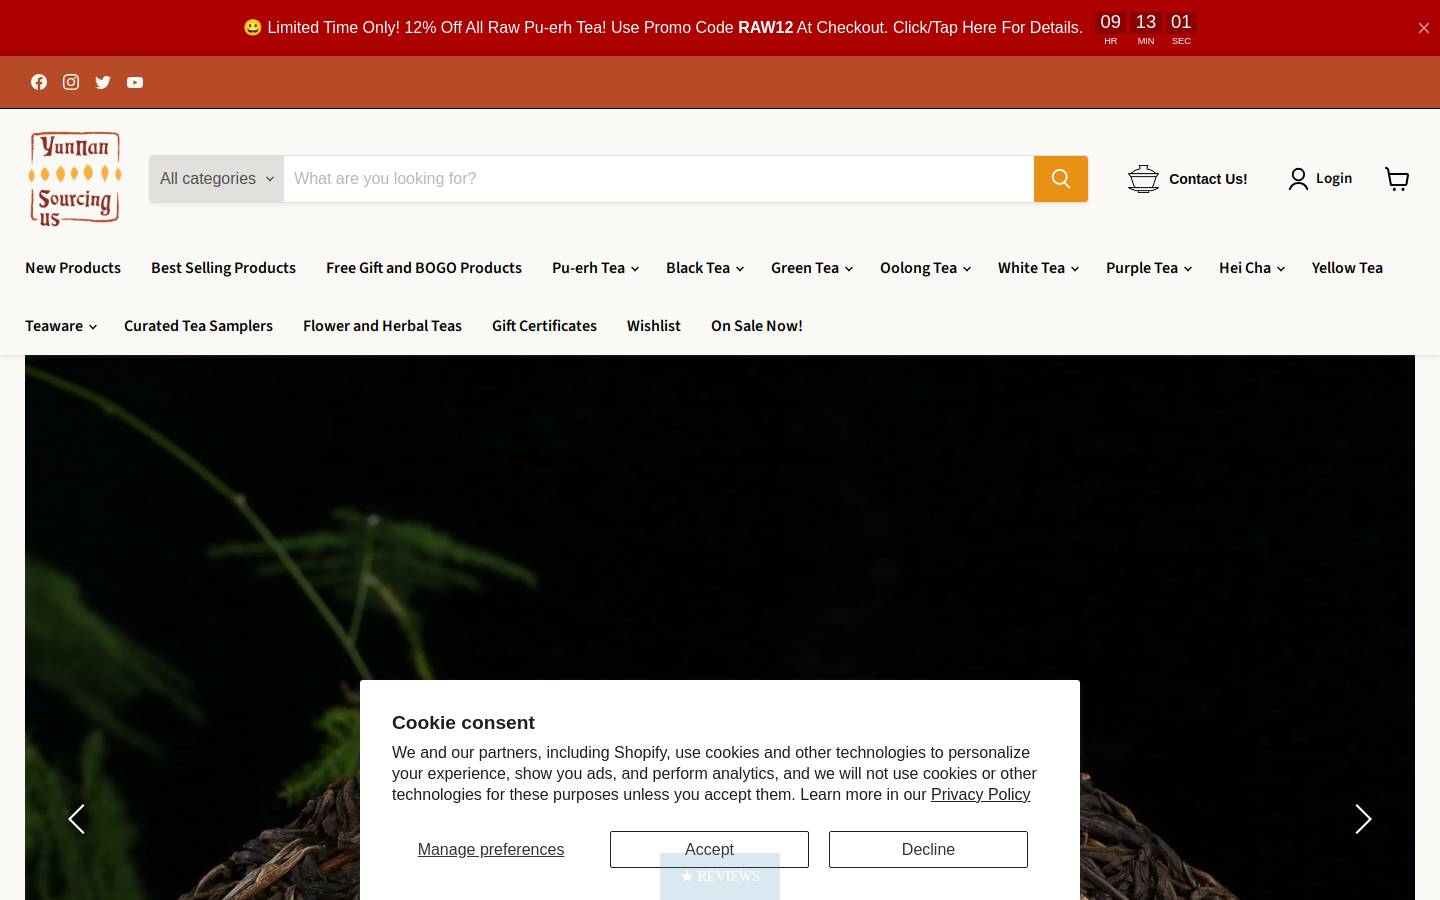Open Manage preferences for cookies
1440x900 pixels.
pyautogui.click(x=491, y=849)
